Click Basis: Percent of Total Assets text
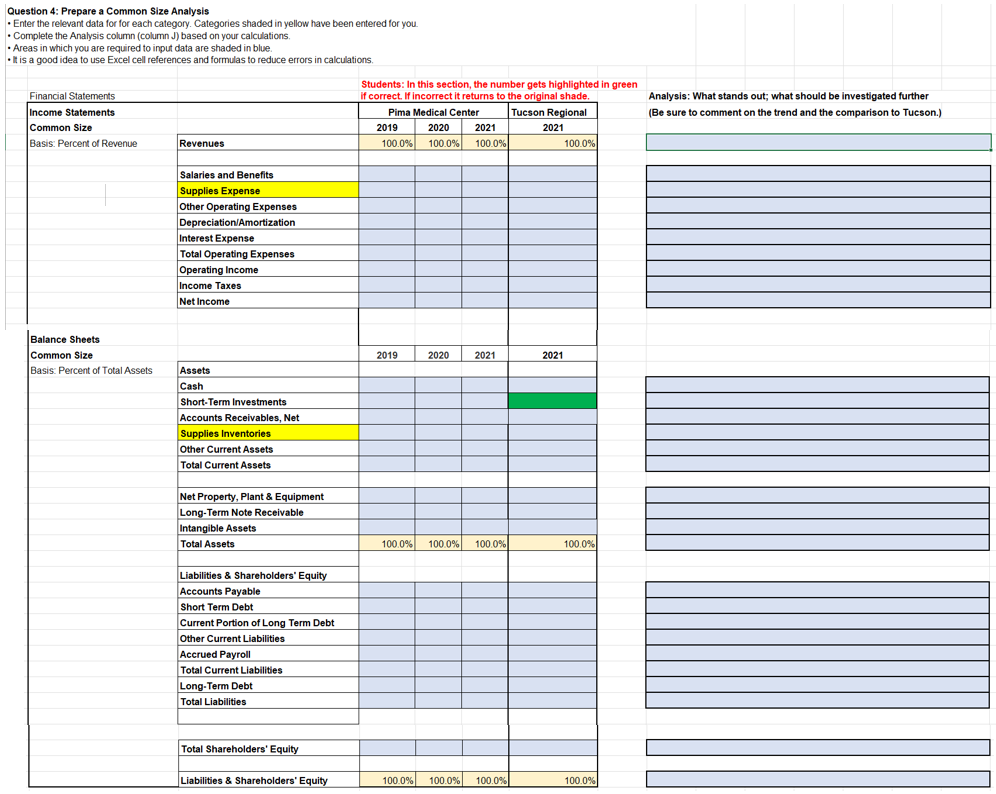996x794 pixels. point(91,370)
